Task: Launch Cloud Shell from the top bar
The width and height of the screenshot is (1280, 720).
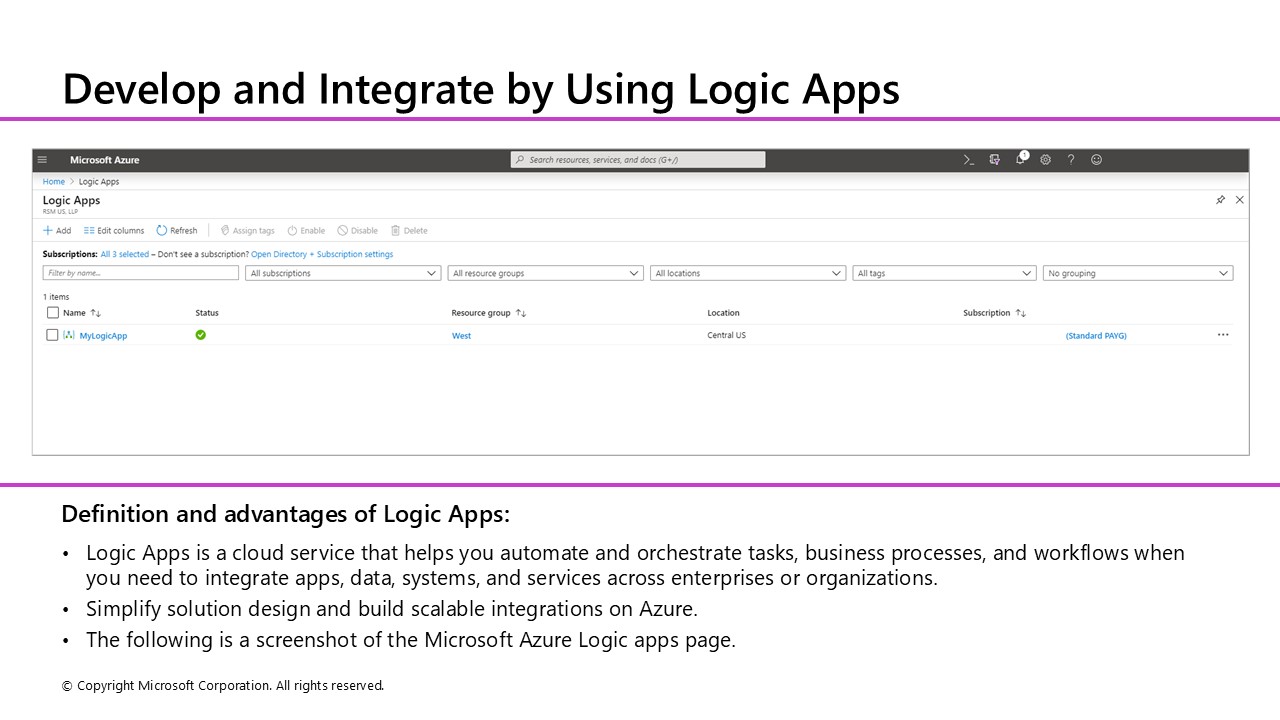Action: point(968,160)
